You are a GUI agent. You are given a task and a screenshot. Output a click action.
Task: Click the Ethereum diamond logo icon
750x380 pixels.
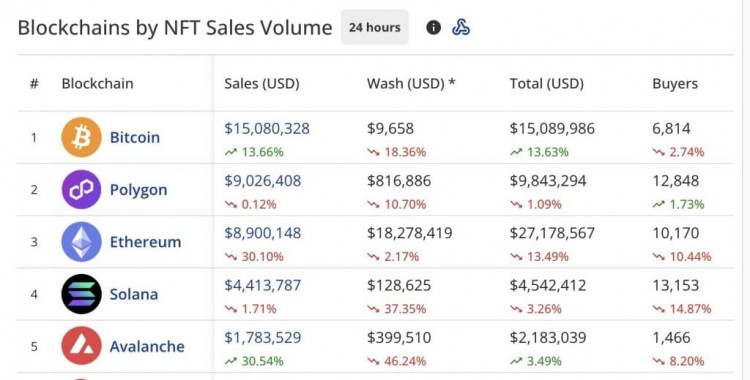pos(81,242)
